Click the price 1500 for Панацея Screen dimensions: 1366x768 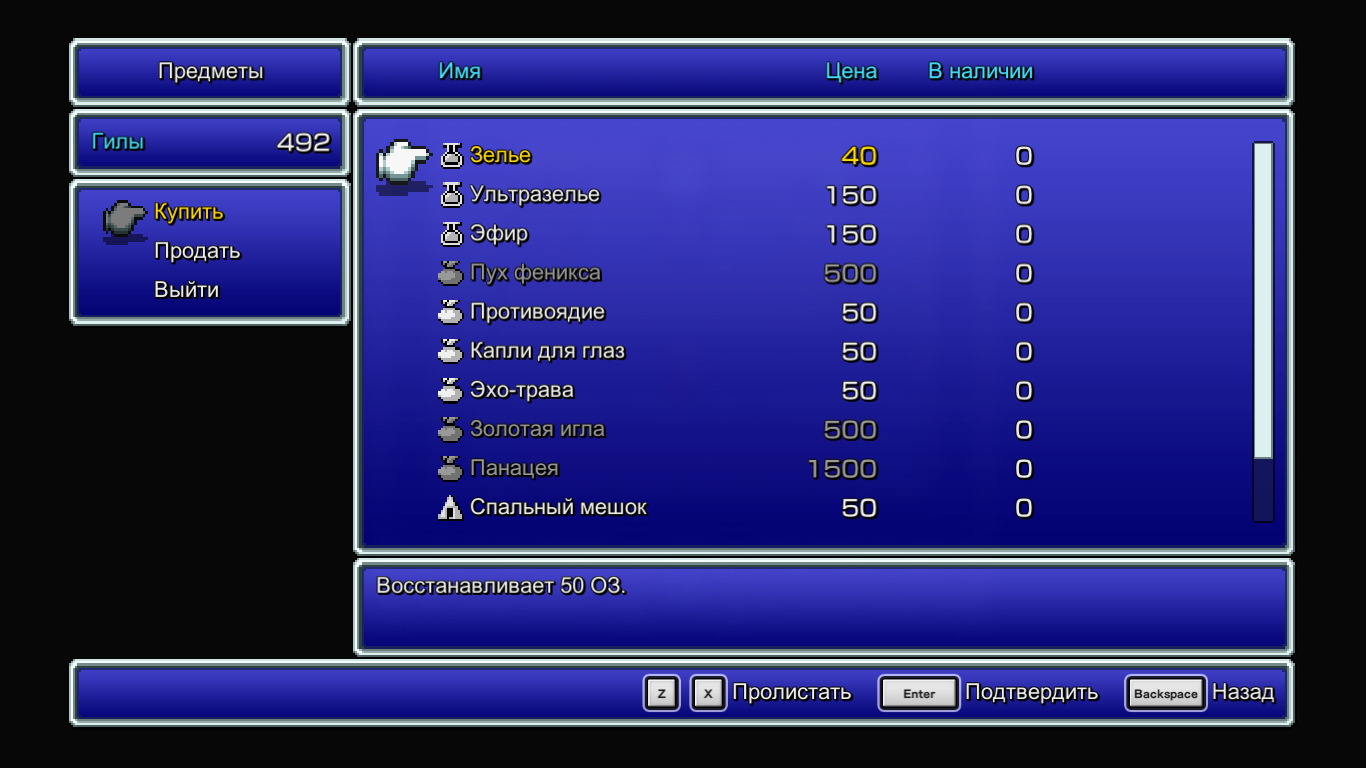click(x=842, y=468)
